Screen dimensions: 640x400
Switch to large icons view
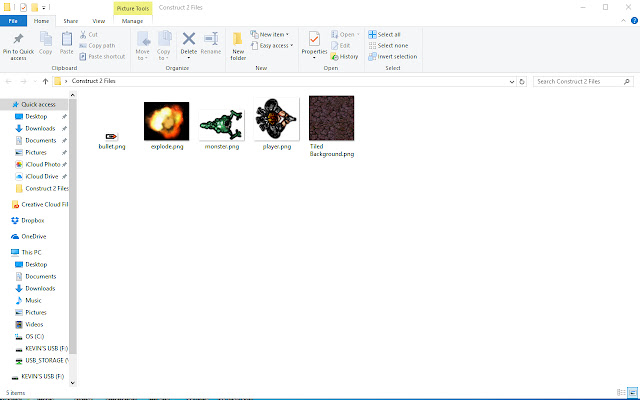point(632,393)
